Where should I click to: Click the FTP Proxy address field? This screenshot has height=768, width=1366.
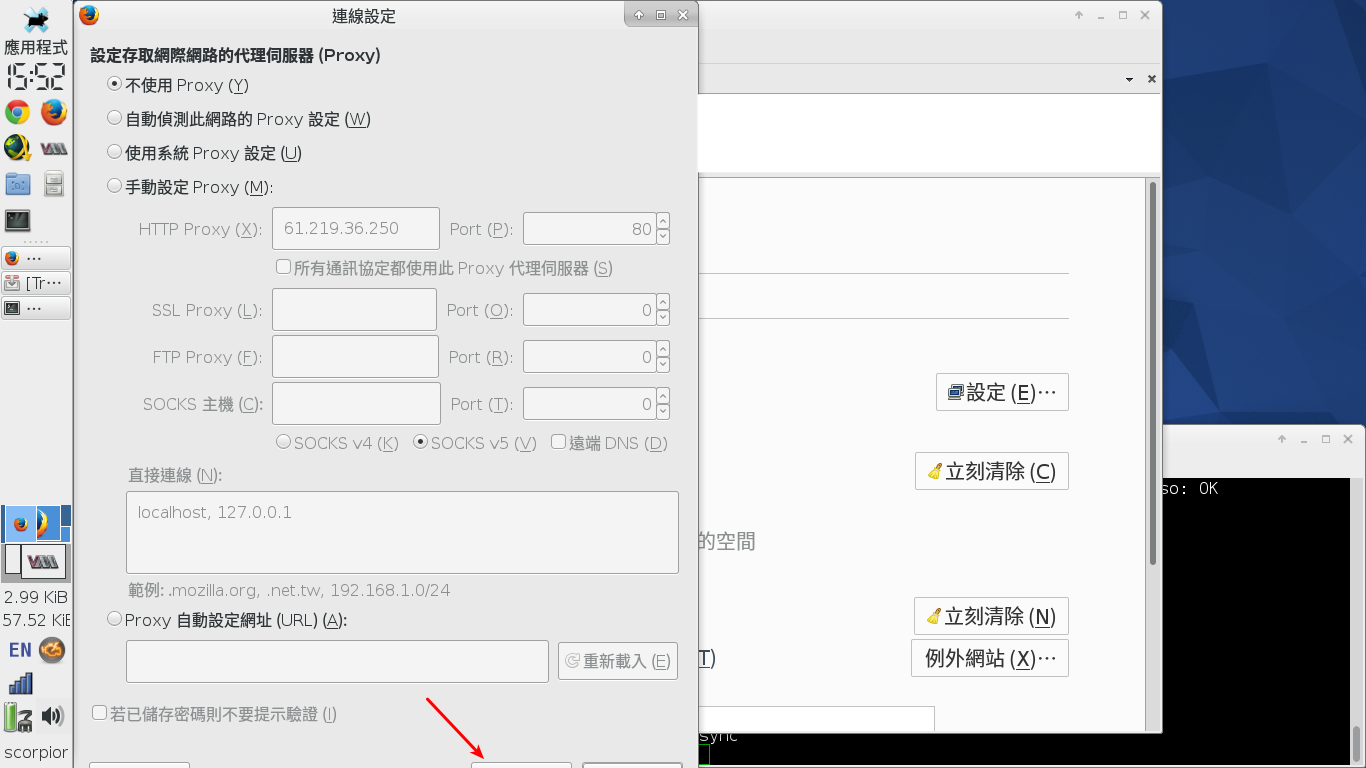(x=355, y=356)
